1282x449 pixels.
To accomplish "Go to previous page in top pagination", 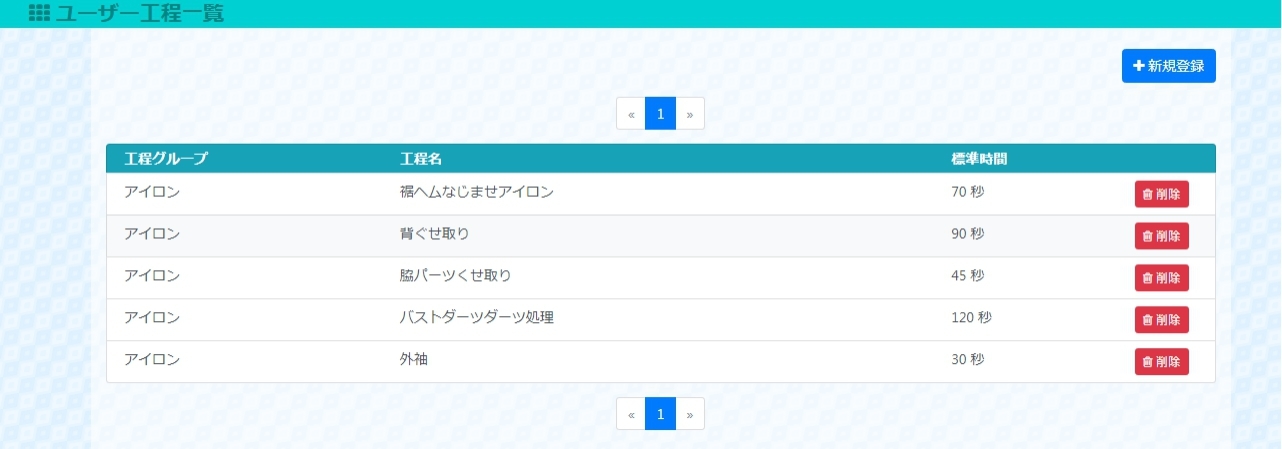I will [x=631, y=114].
